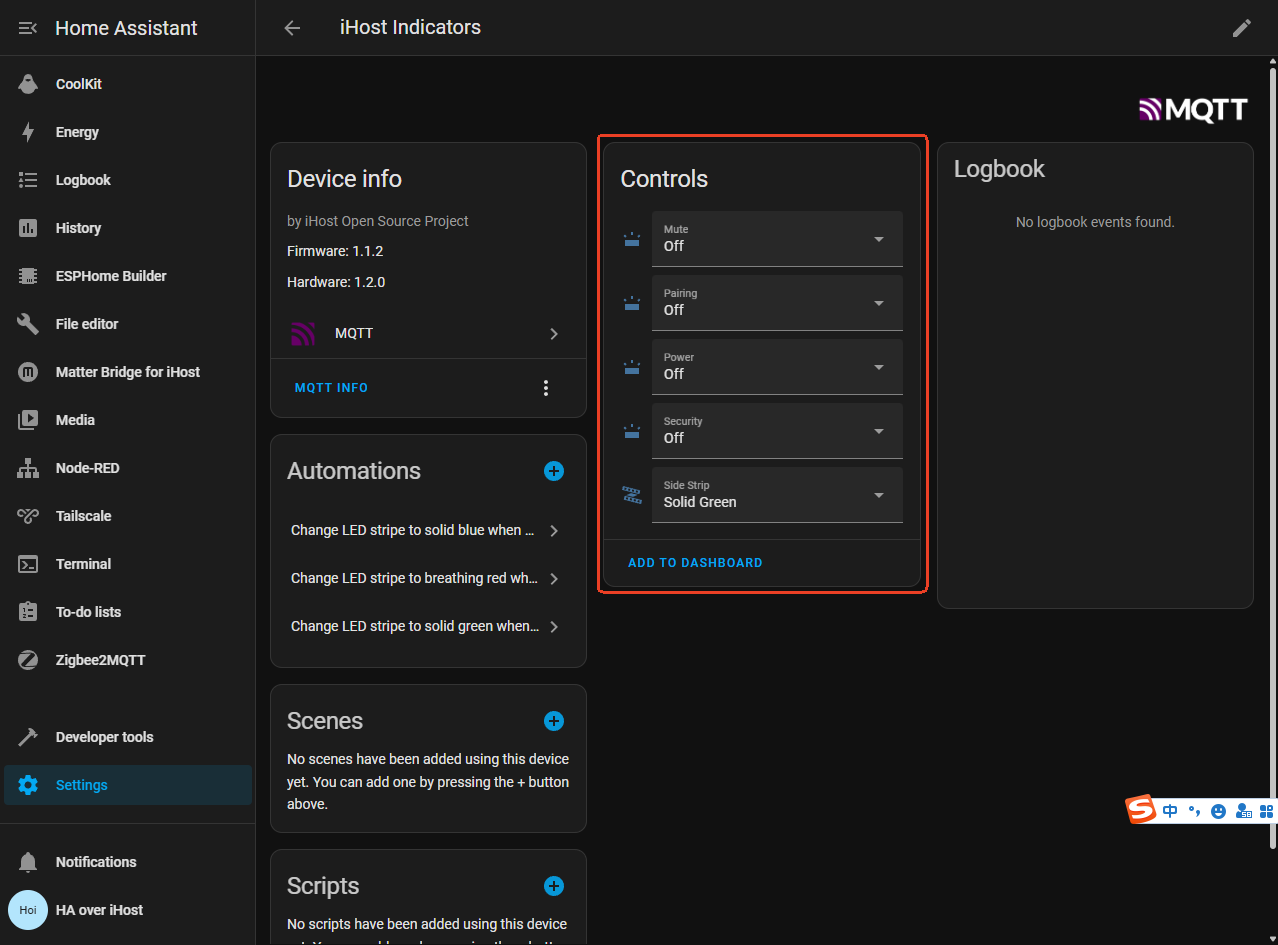Go back using the arrow icon
1278x945 pixels.
[292, 28]
